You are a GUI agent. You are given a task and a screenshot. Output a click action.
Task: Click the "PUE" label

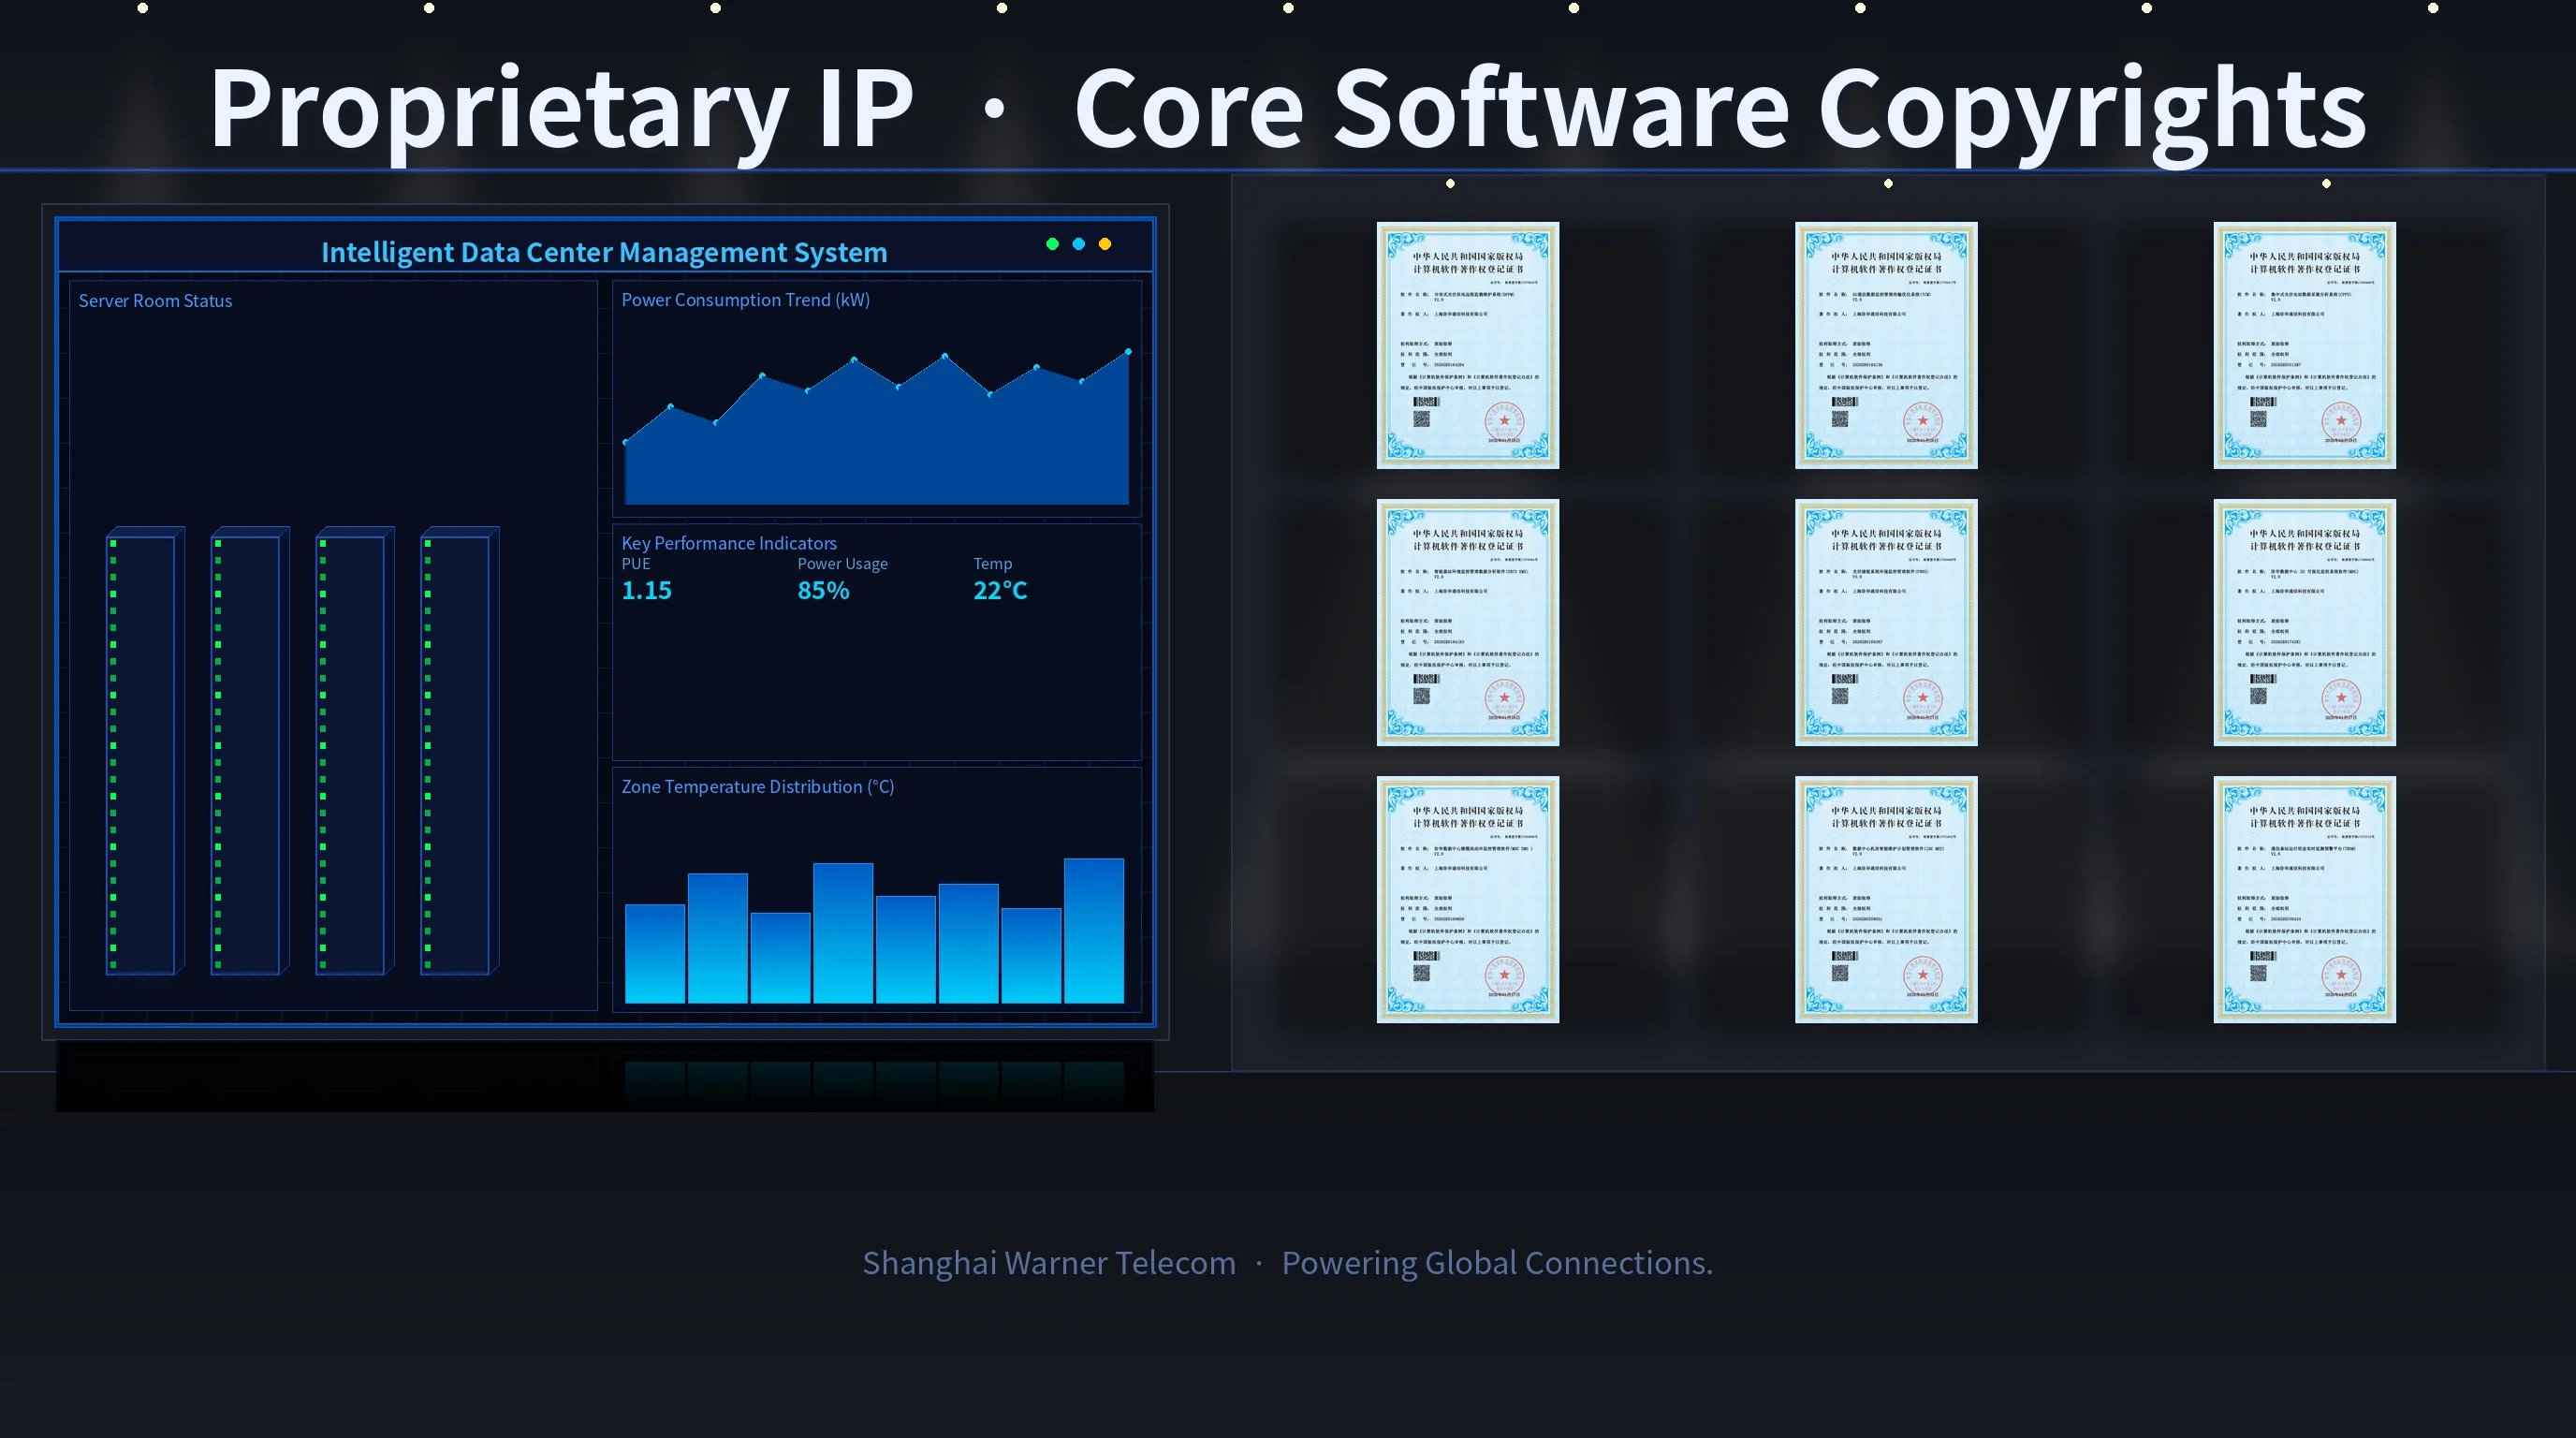636,564
